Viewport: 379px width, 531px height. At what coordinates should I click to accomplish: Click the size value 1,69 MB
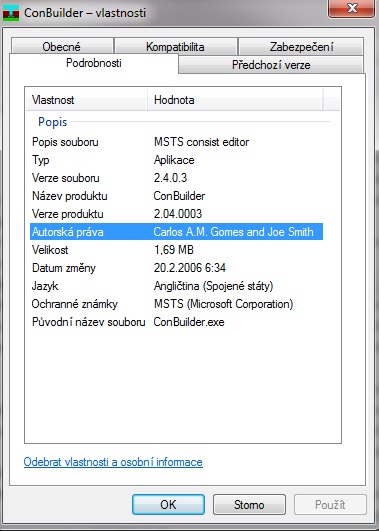[x=174, y=250]
